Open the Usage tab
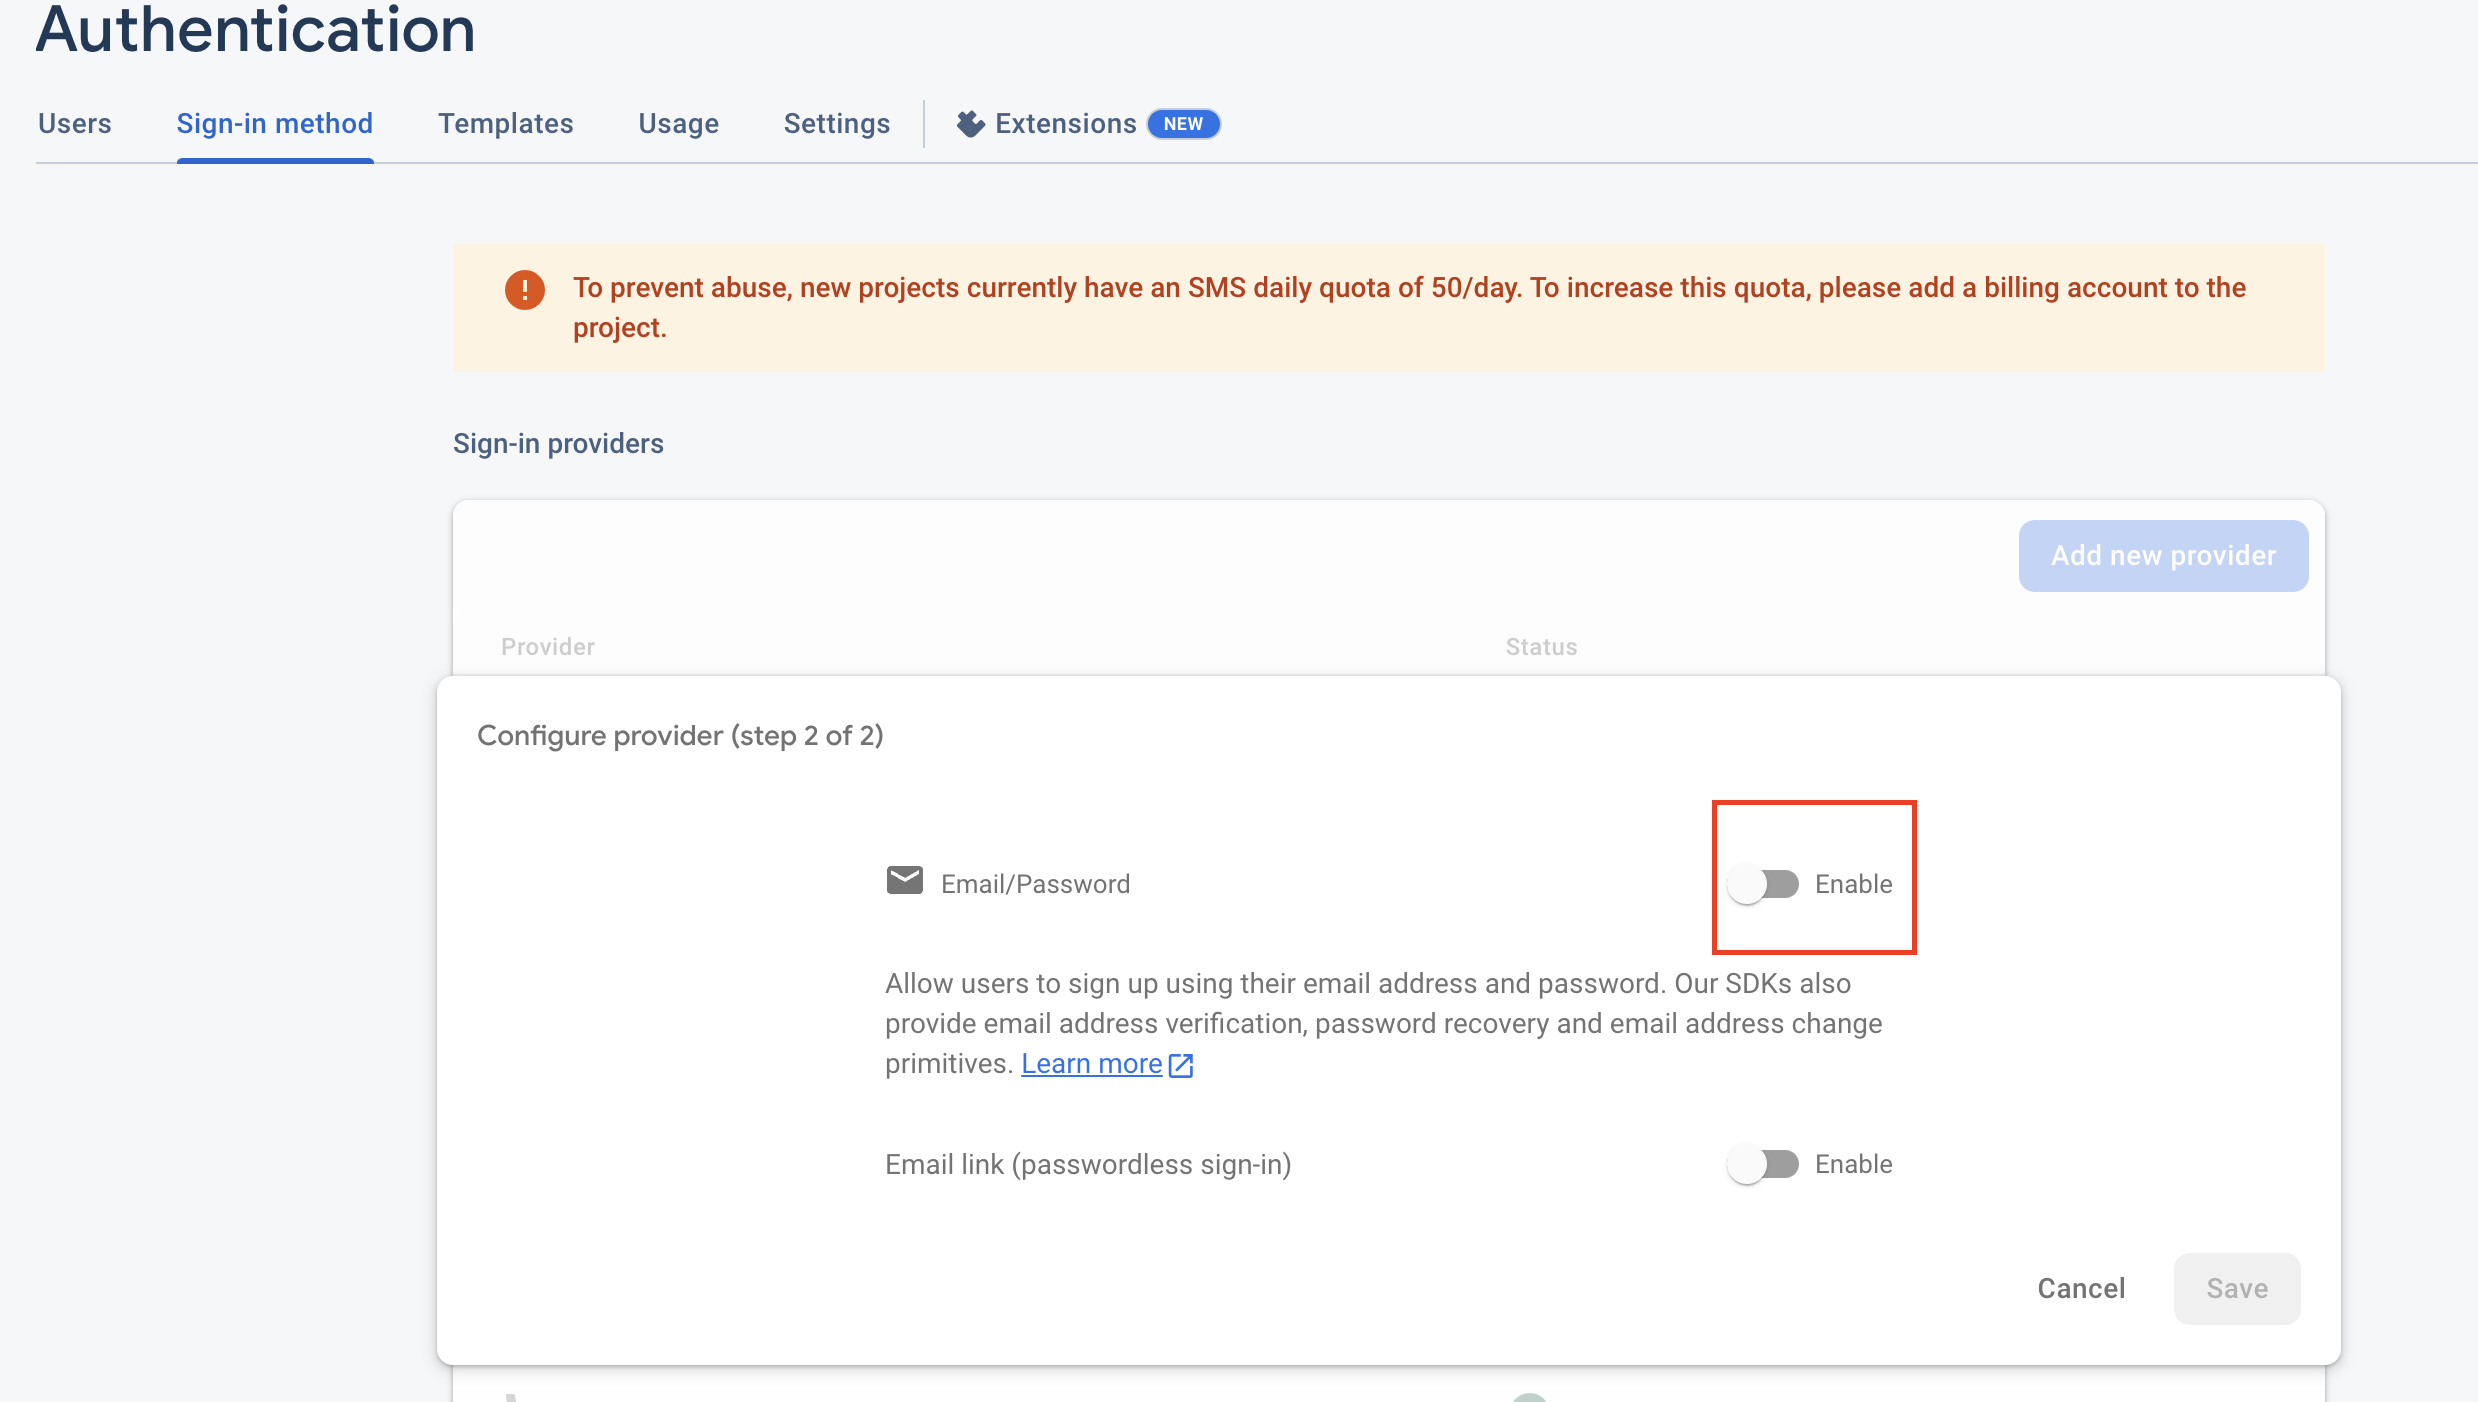 tap(678, 124)
